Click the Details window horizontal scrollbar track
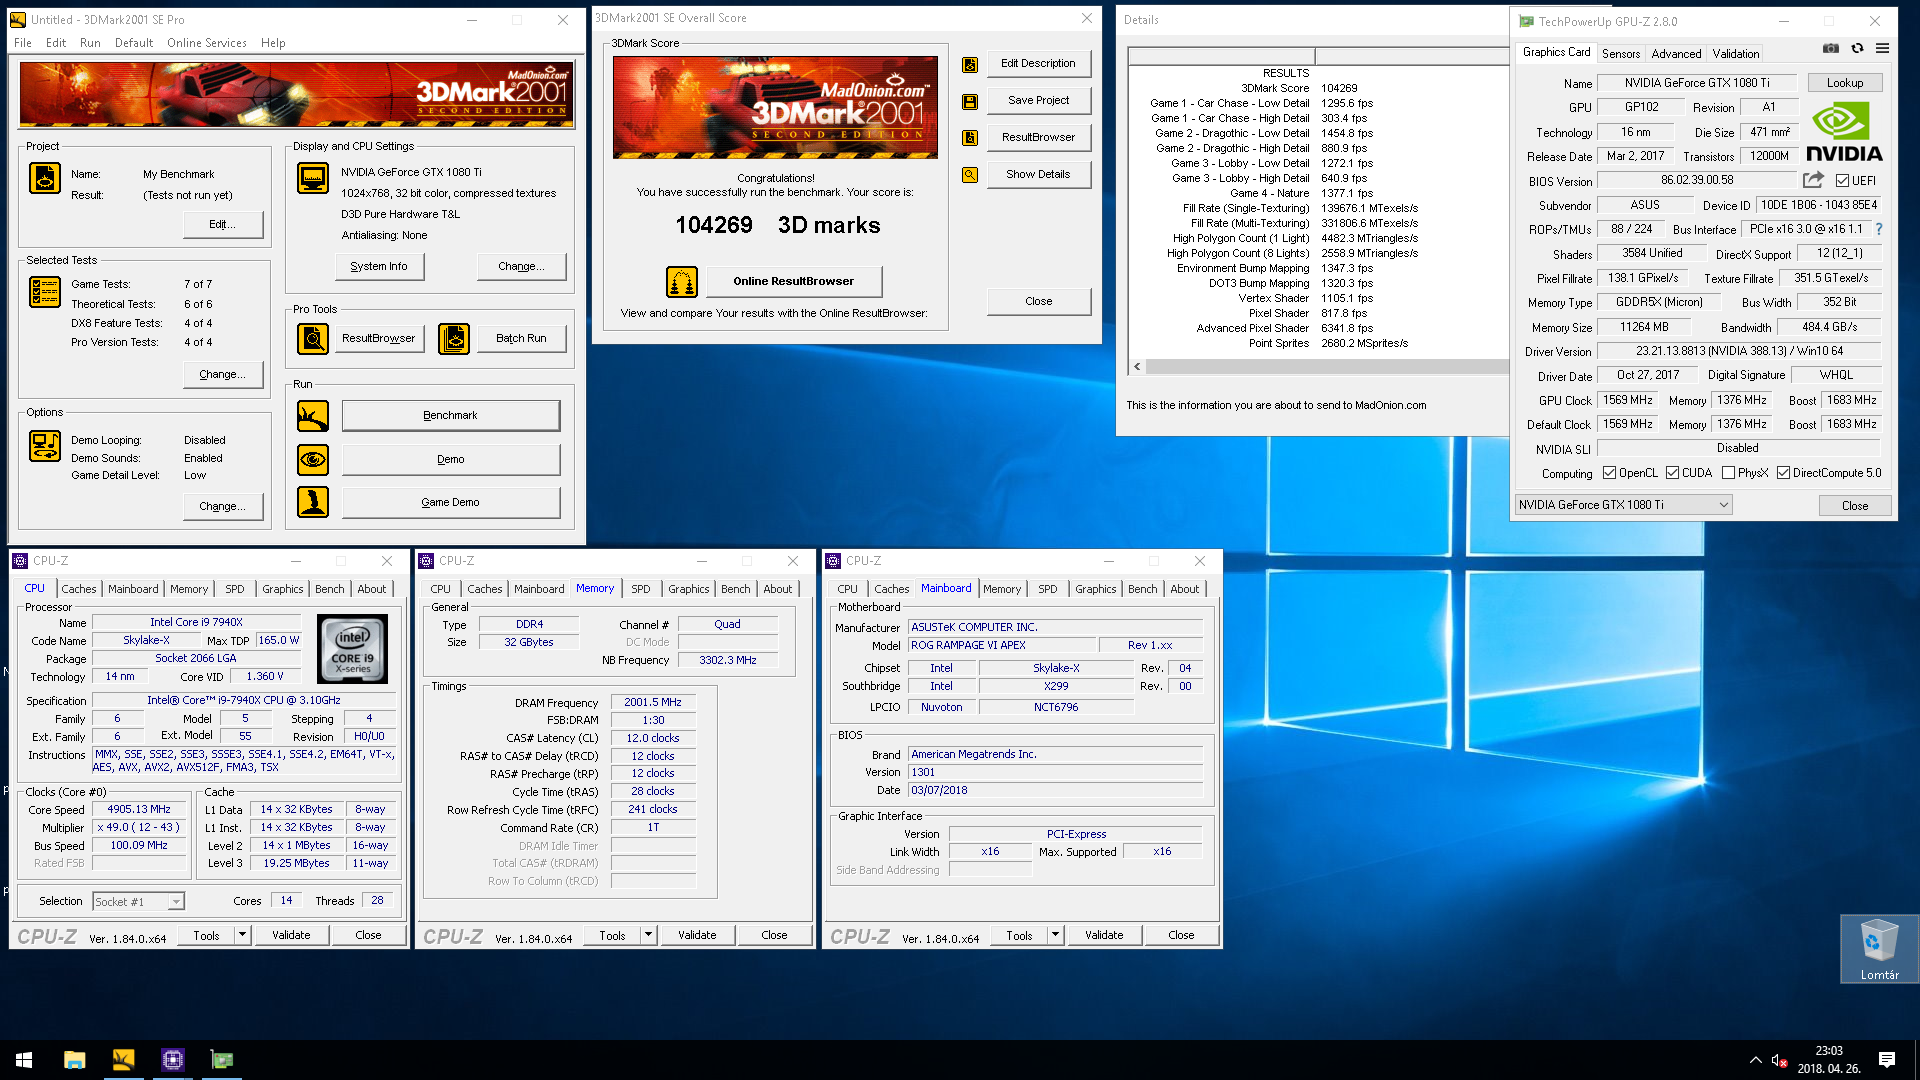Image resolution: width=1920 pixels, height=1080 pixels. tap(1327, 367)
